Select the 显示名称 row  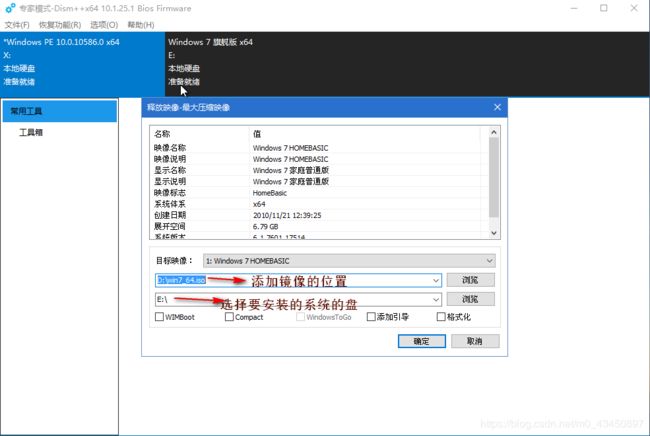click(319, 170)
